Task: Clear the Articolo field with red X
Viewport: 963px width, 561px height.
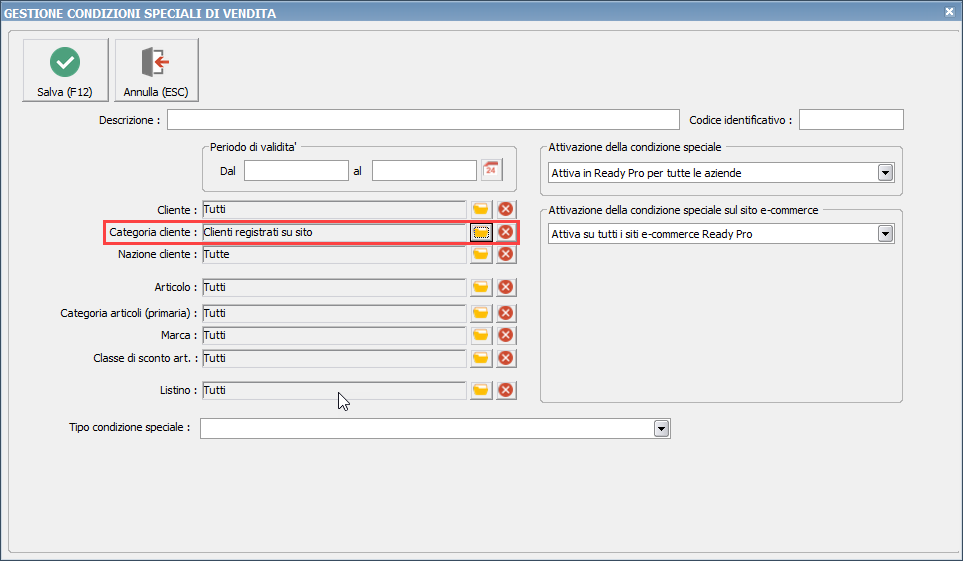Action: tap(505, 287)
